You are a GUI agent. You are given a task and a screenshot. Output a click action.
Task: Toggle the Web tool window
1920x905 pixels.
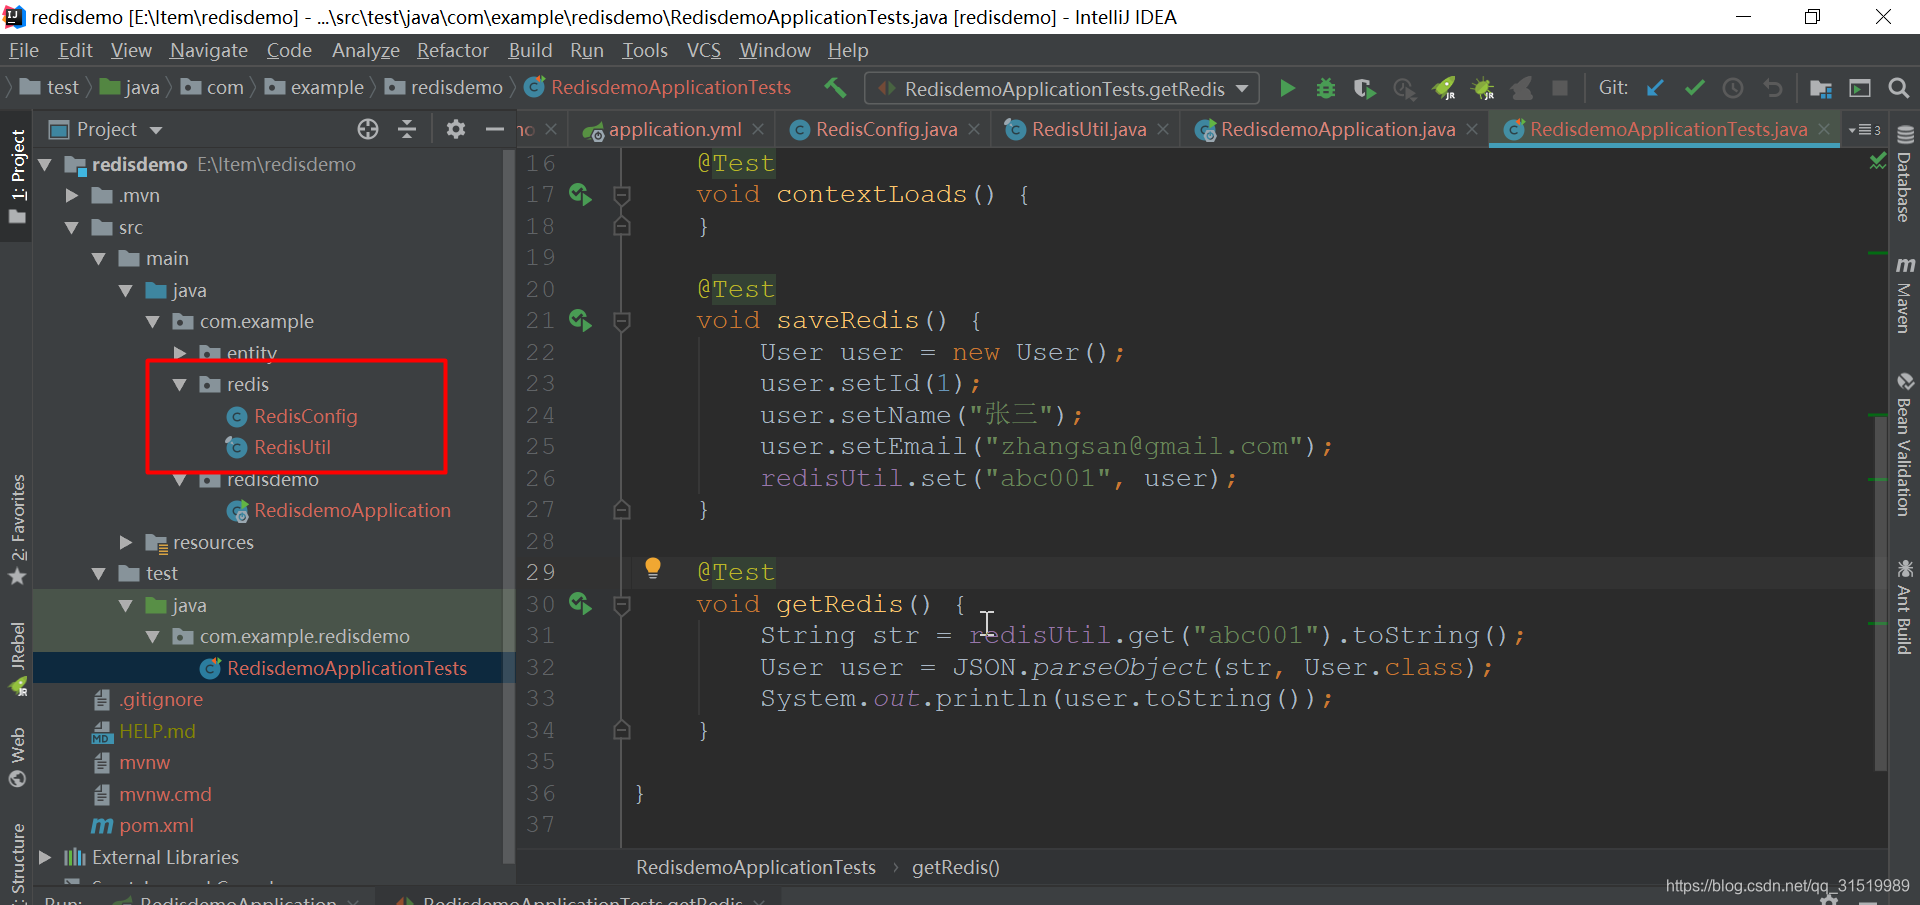coord(17,757)
